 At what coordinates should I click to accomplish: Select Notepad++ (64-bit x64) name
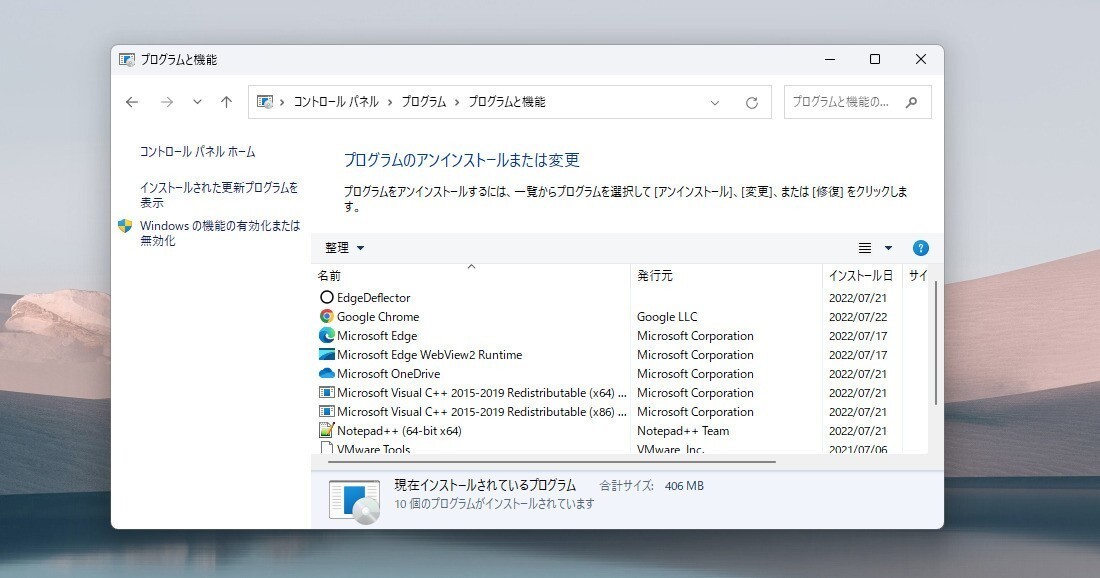coord(399,430)
